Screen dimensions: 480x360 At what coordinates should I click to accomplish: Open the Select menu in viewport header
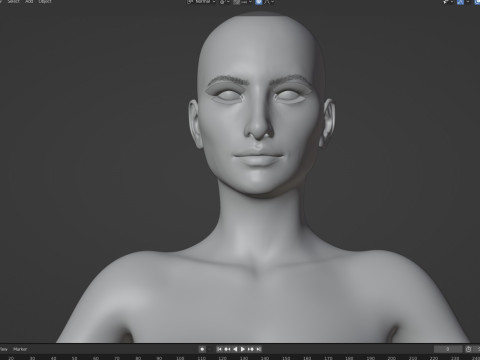click(x=13, y=2)
